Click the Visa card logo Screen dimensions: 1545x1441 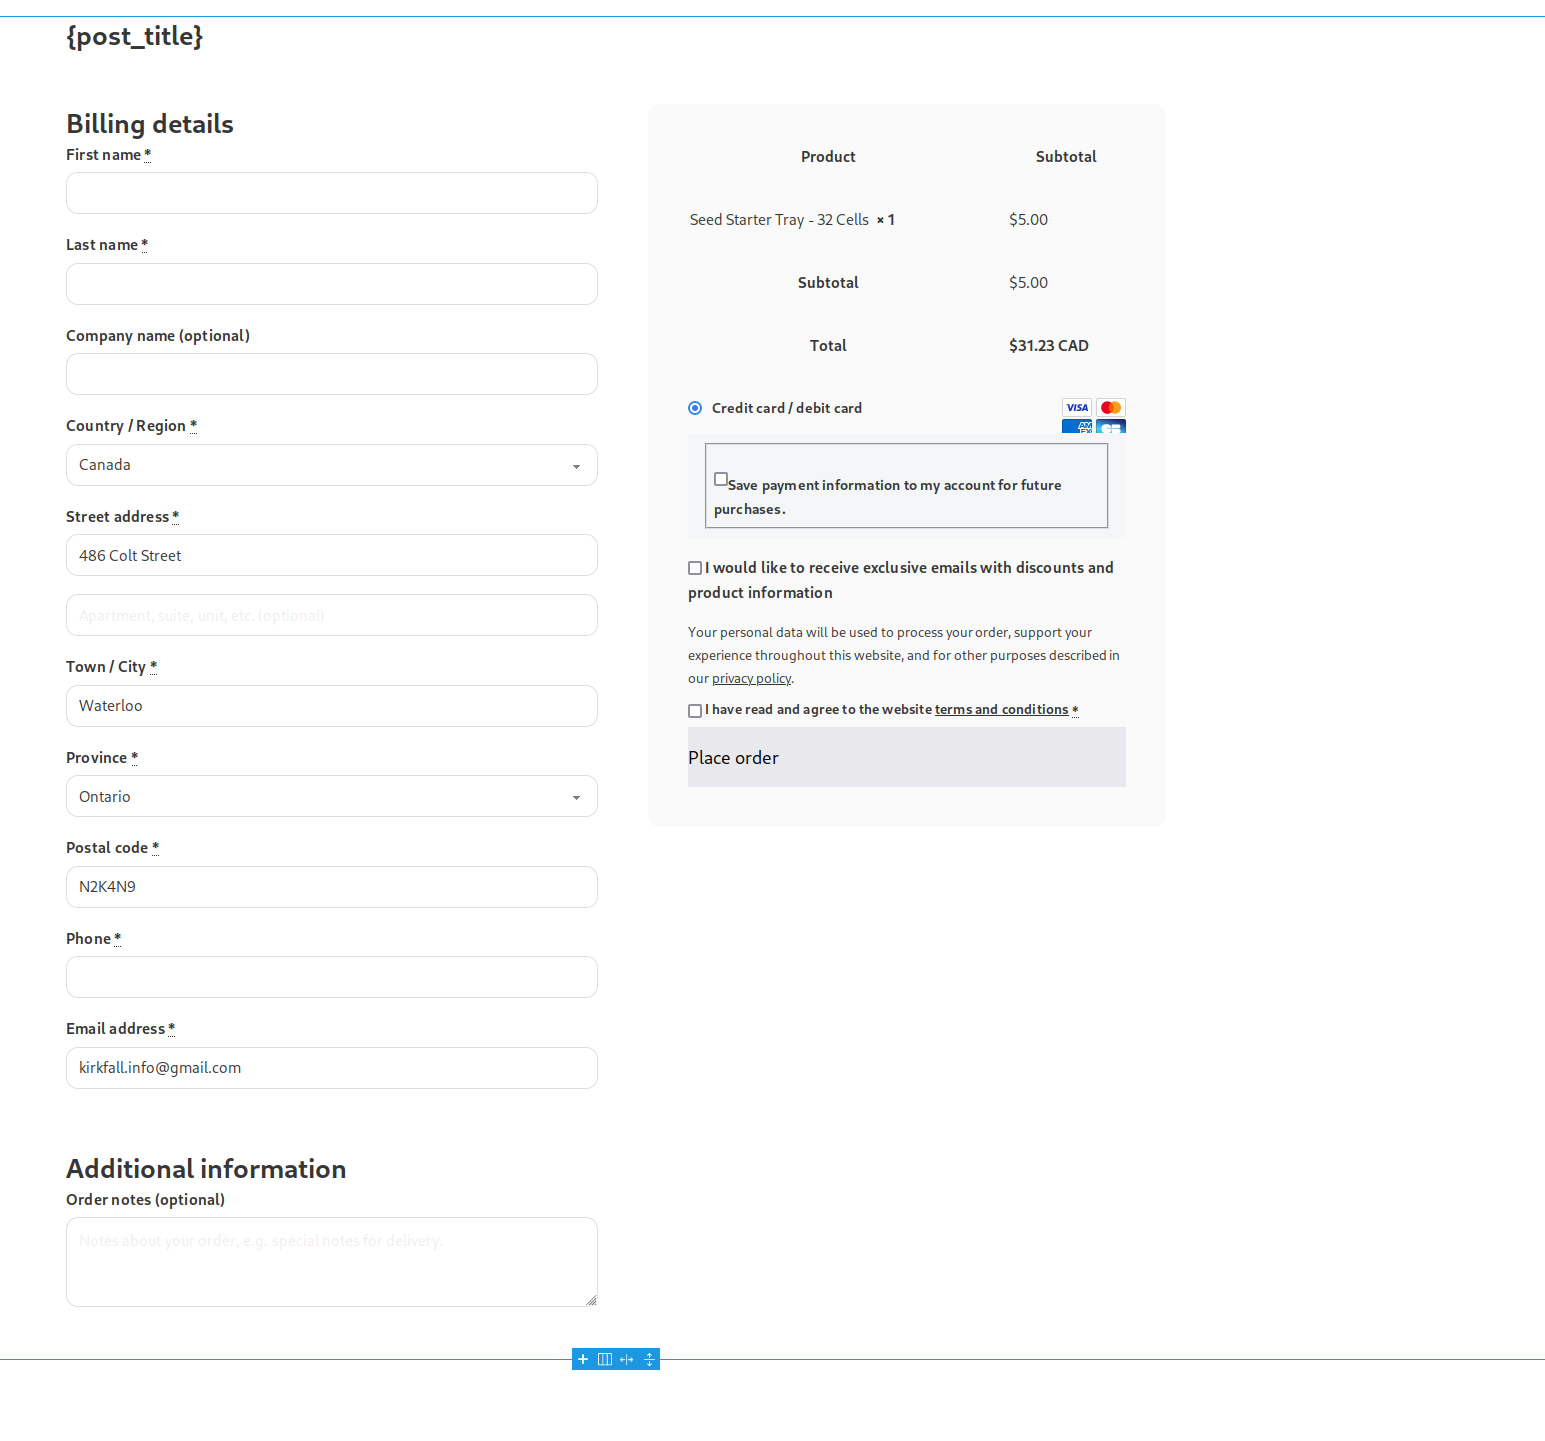click(x=1077, y=407)
